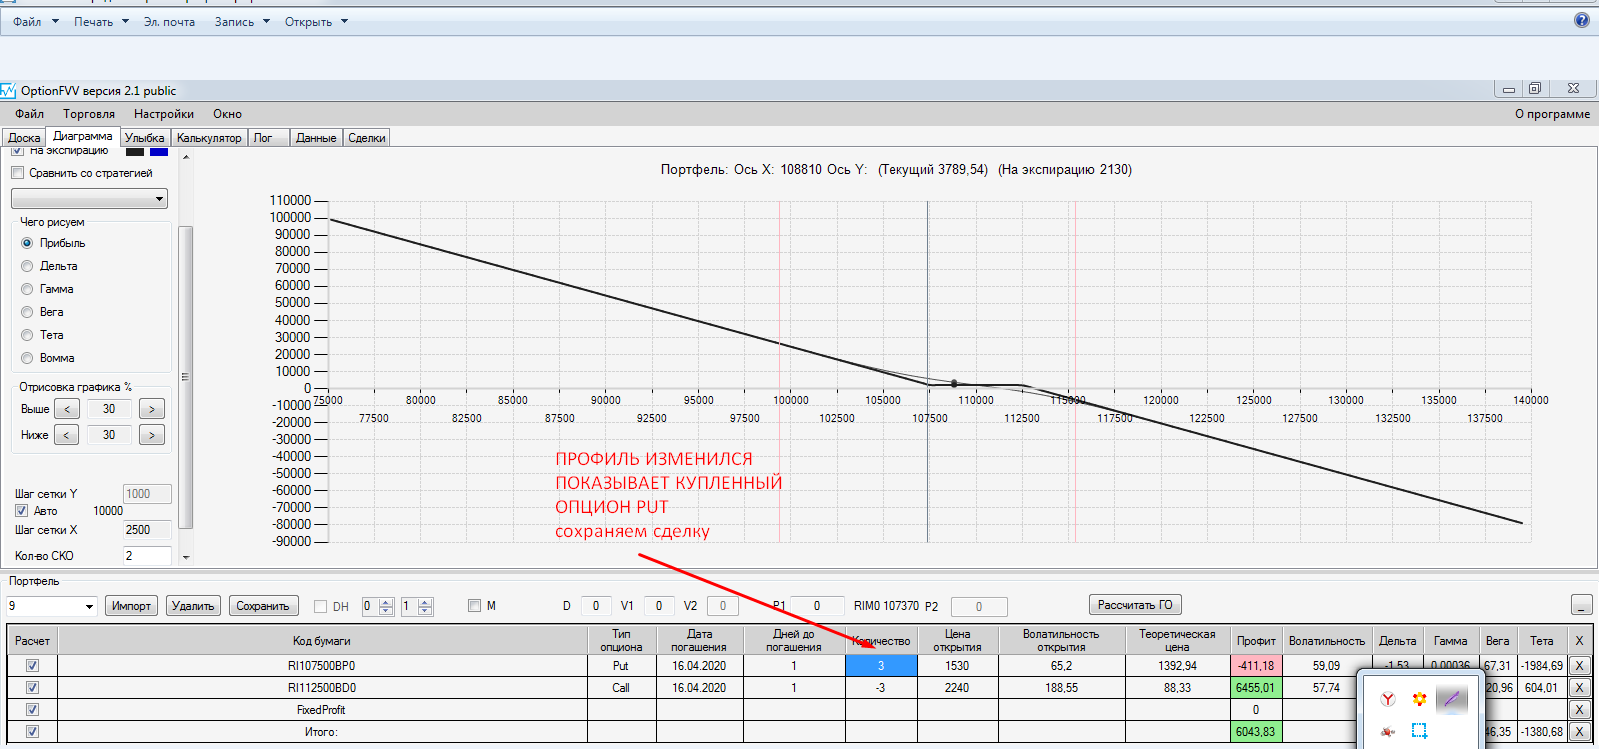
Task: Toggle the Авто grid step checkbox
Action: (x=21, y=511)
